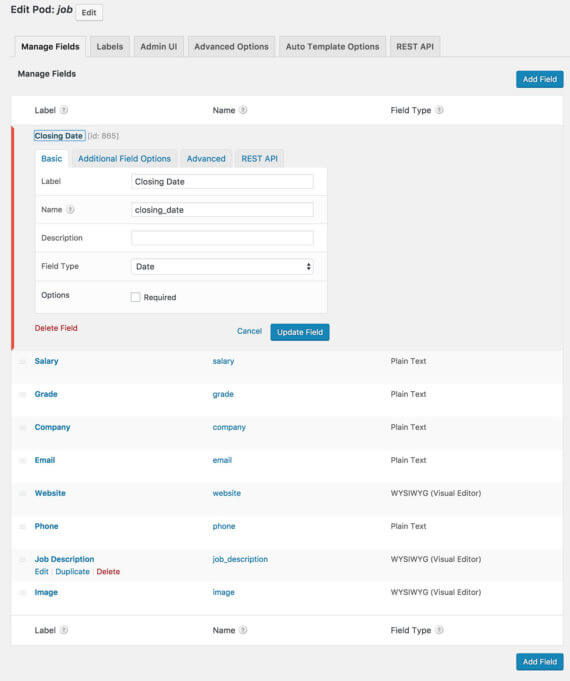
Task: Click the job_description name link
Action: pos(240,559)
